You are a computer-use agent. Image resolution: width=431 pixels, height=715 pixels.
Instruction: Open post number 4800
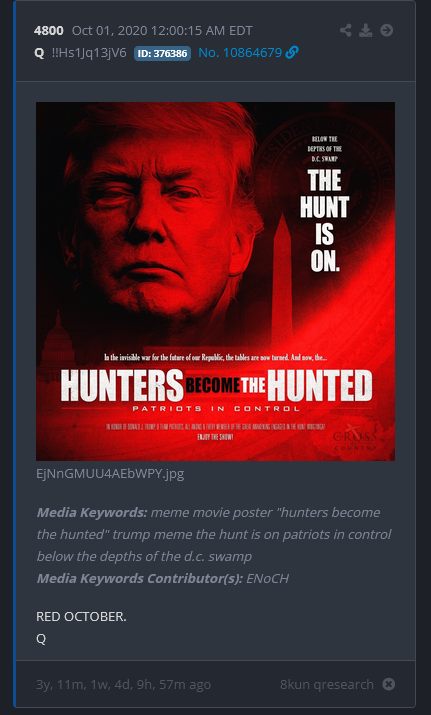(48, 31)
